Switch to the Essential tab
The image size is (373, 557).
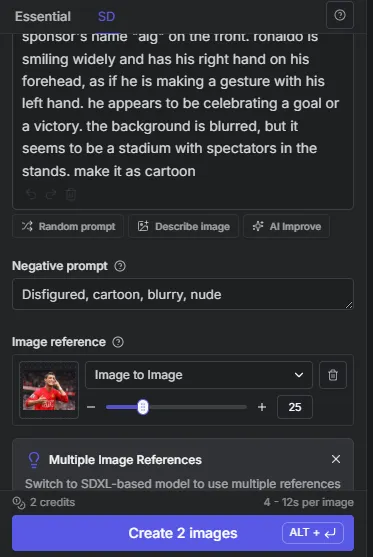(43, 16)
